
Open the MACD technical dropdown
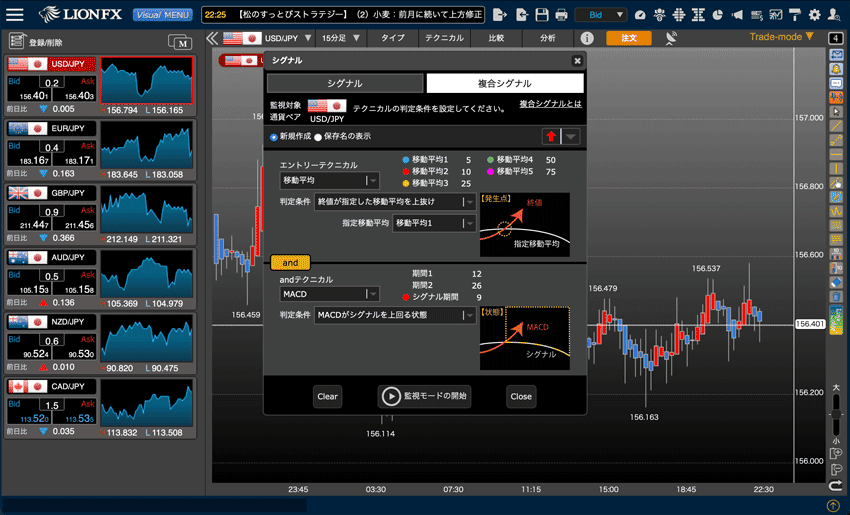[329, 294]
